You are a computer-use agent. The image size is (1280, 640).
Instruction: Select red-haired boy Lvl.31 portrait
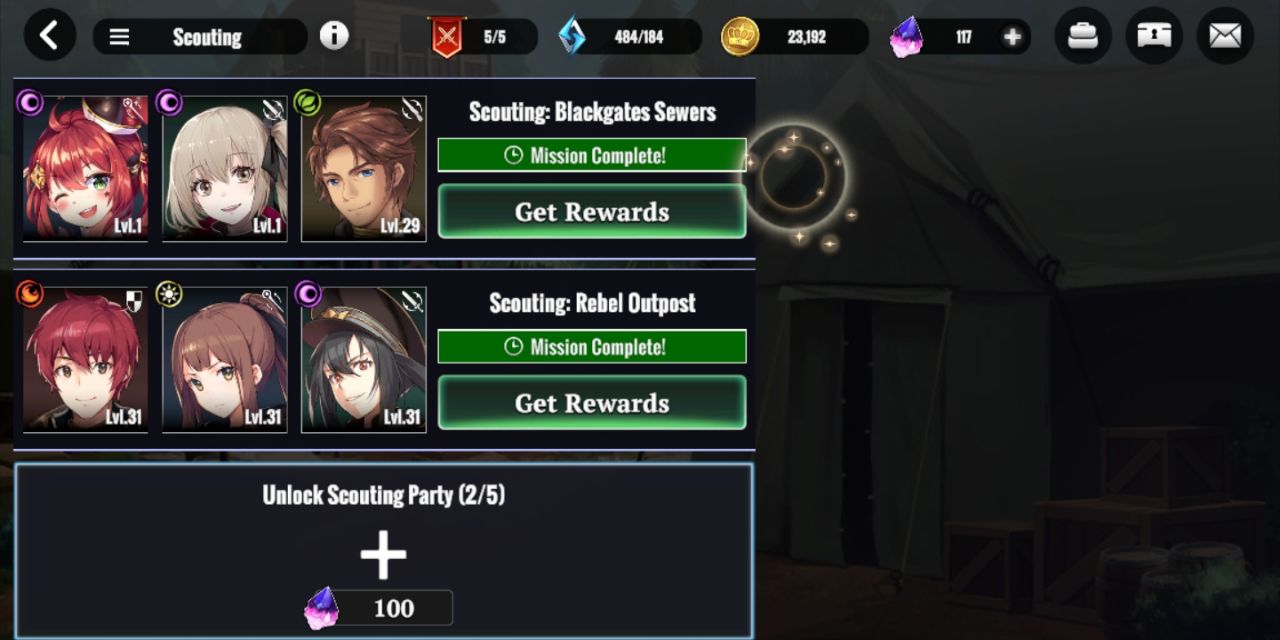point(85,360)
